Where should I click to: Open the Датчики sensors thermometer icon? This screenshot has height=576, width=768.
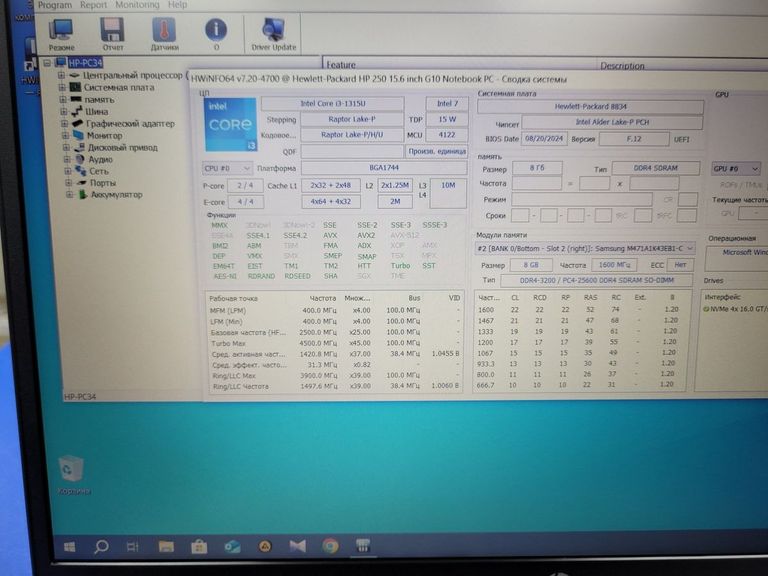coord(164,31)
